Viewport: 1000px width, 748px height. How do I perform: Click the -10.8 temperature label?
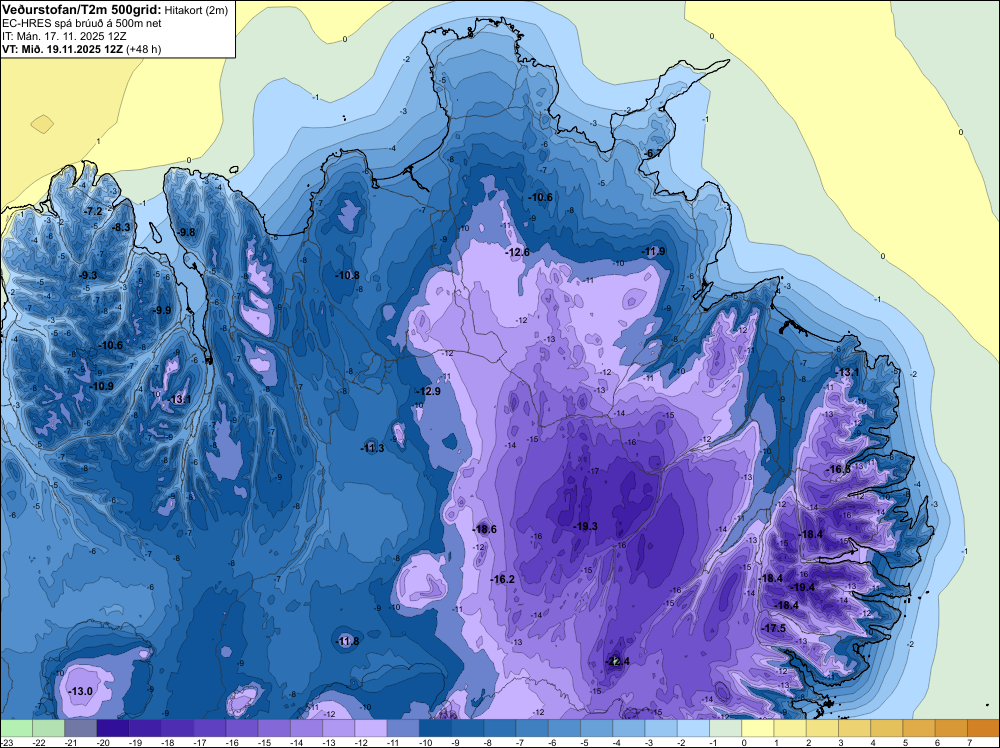(x=347, y=275)
